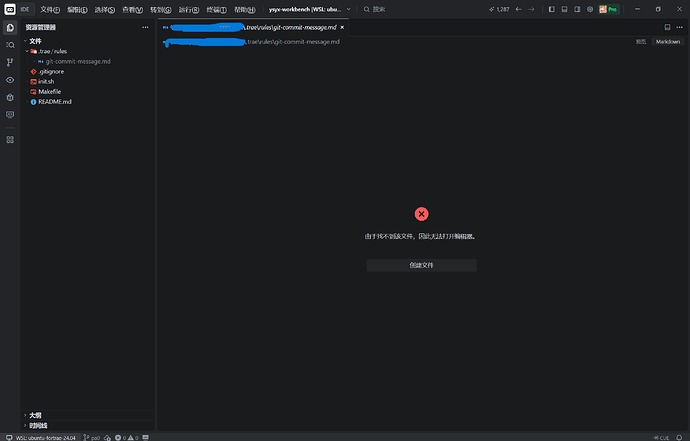Click the IDE mode button
The width and height of the screenshot is (690, 441).
point(25,9)
